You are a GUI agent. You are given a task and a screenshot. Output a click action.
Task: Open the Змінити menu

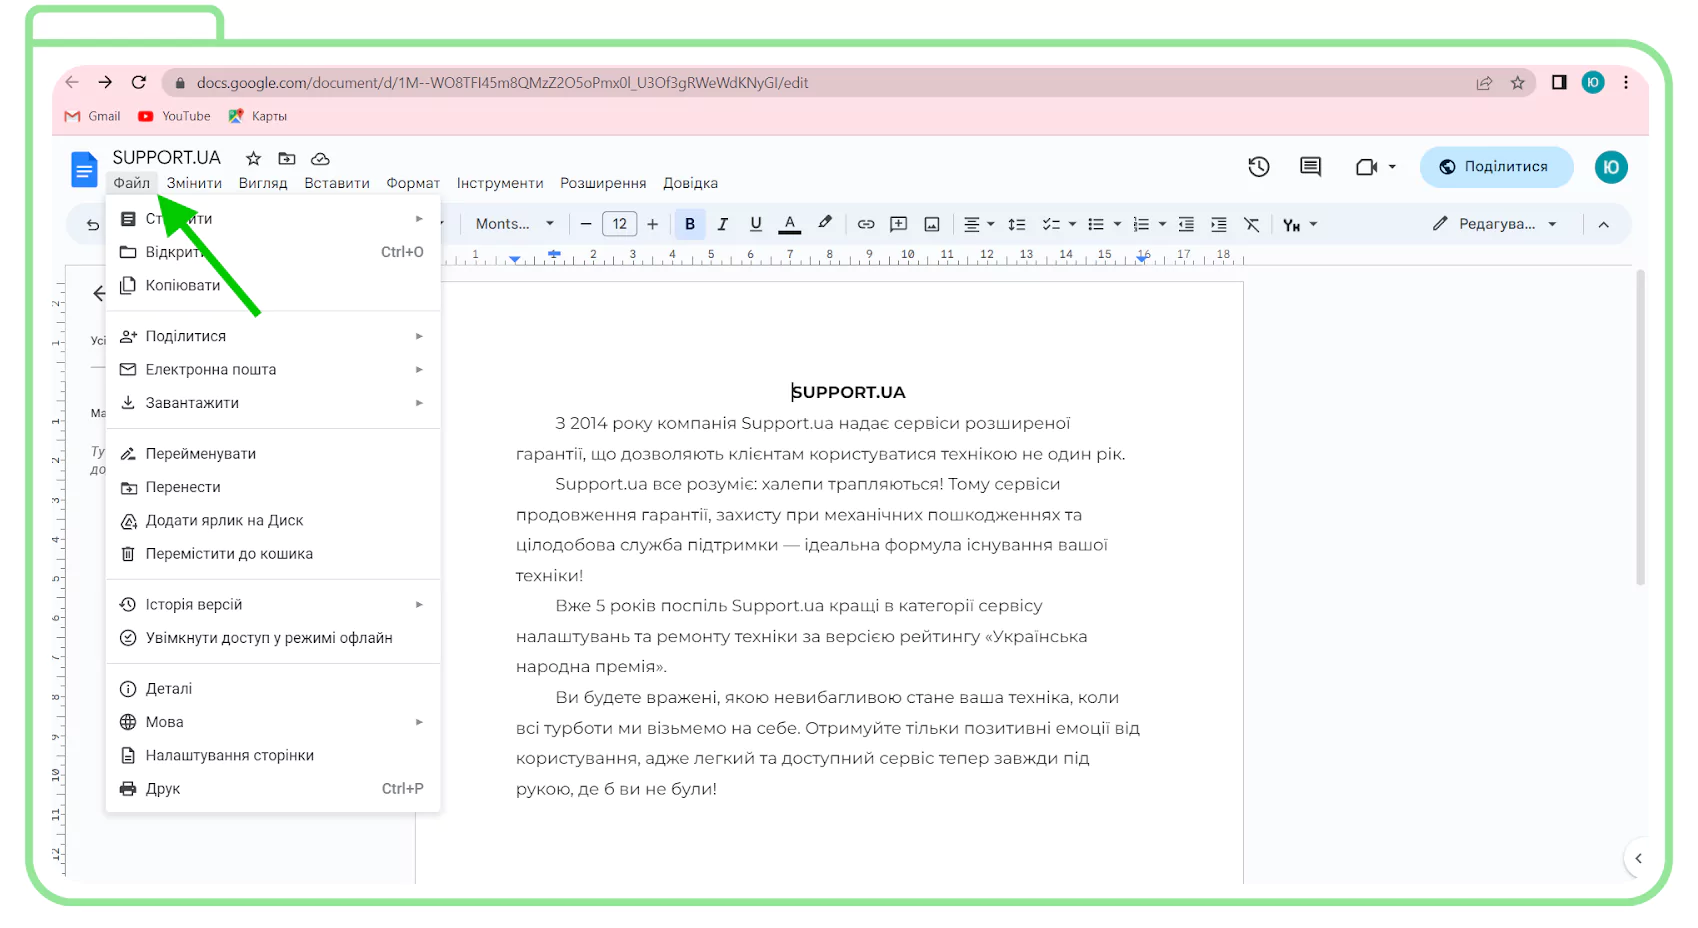point(194,183)
